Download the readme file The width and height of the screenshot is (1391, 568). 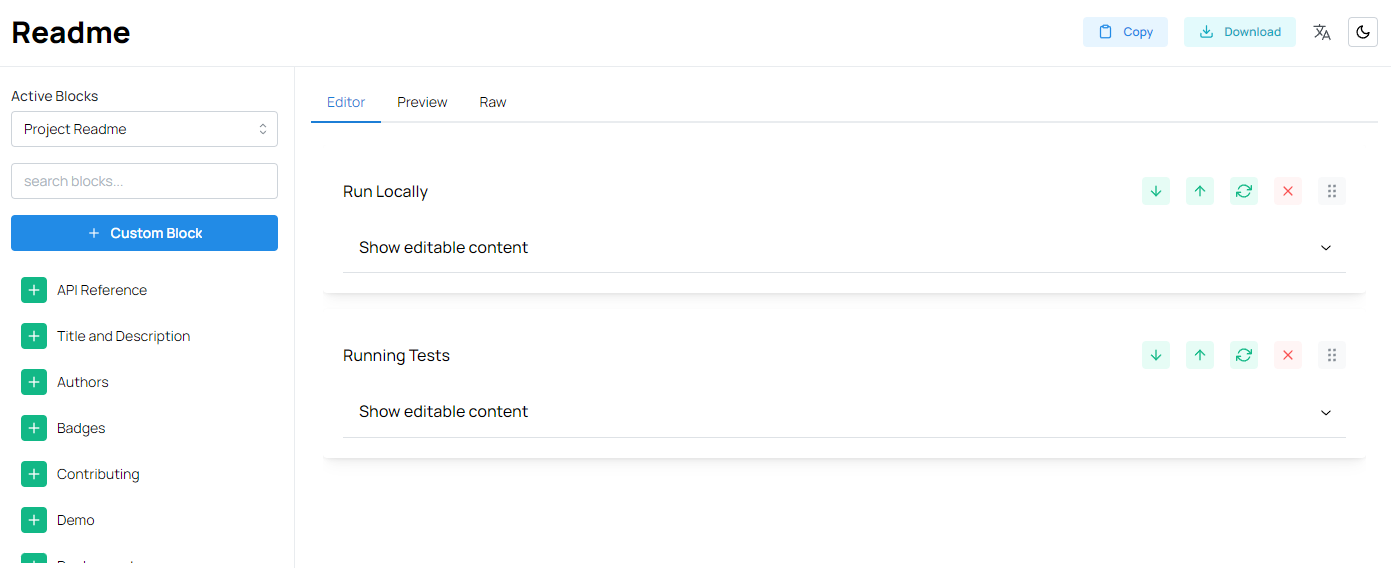tap(1240, 32)
